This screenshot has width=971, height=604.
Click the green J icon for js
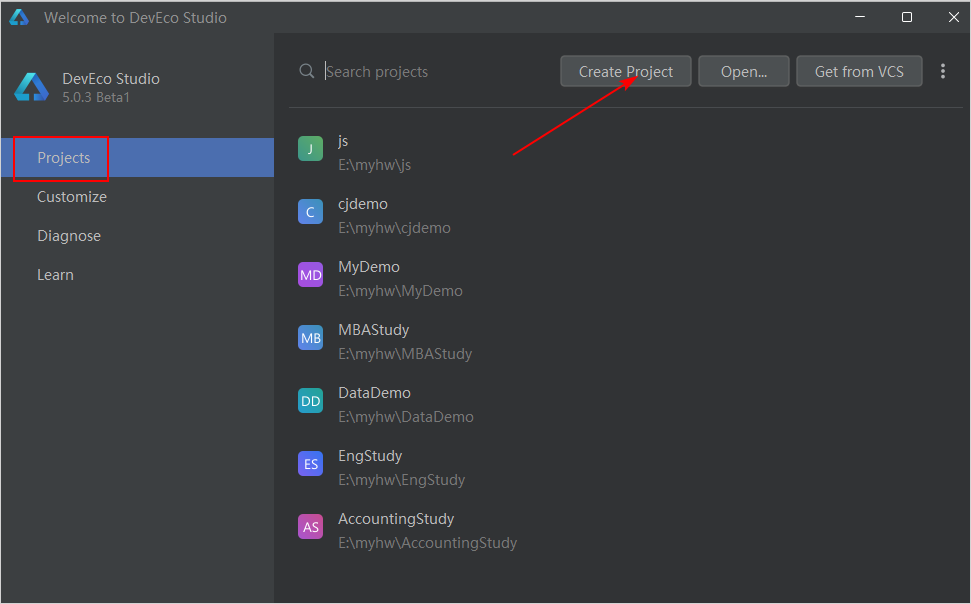(310, 149)
